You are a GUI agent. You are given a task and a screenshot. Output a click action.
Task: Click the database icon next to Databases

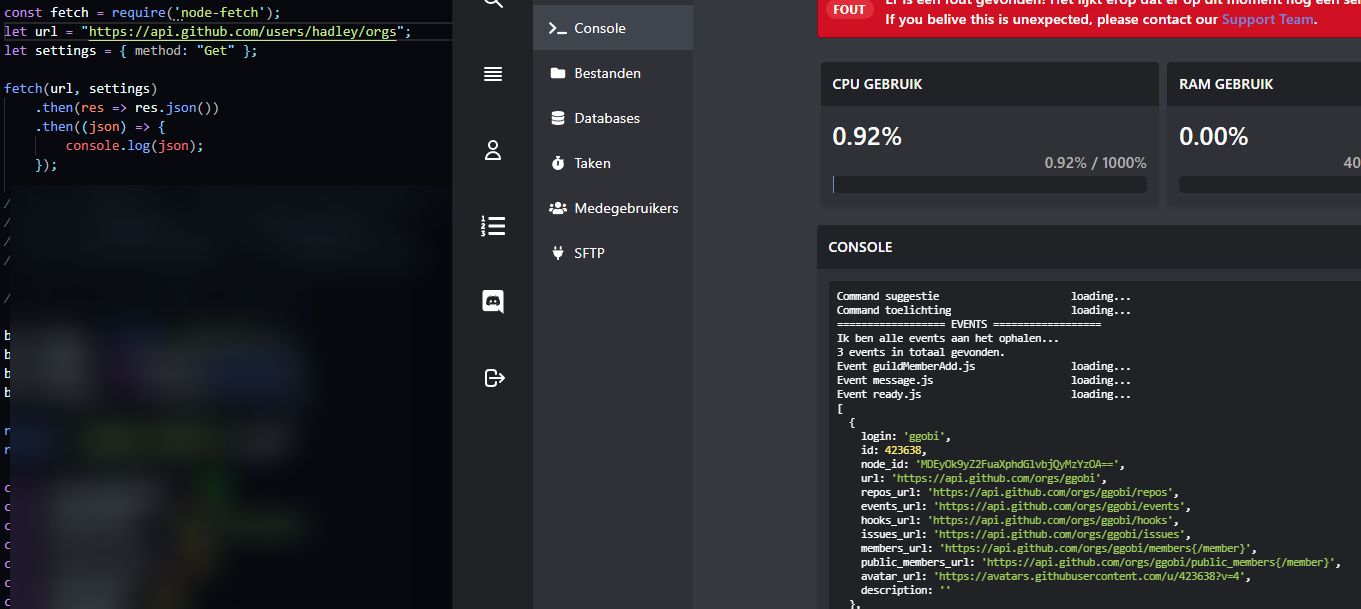(557, 118)
